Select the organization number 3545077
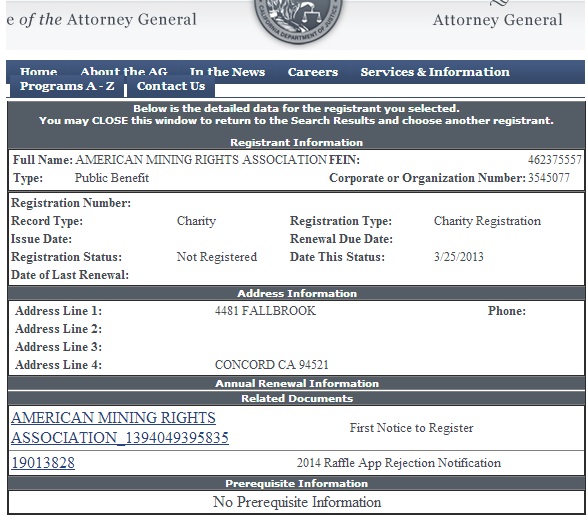 [x=549, y=178]
